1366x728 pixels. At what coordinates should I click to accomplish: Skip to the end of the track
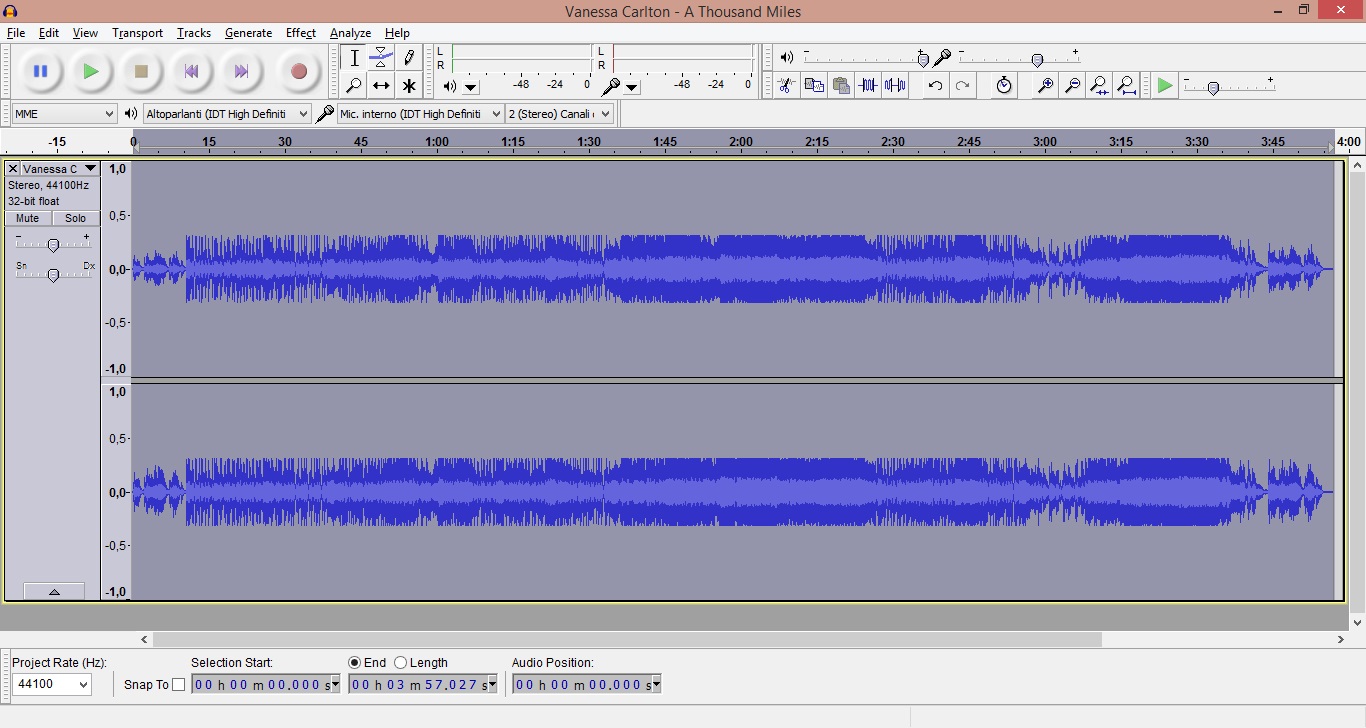[x=241, y=71]
